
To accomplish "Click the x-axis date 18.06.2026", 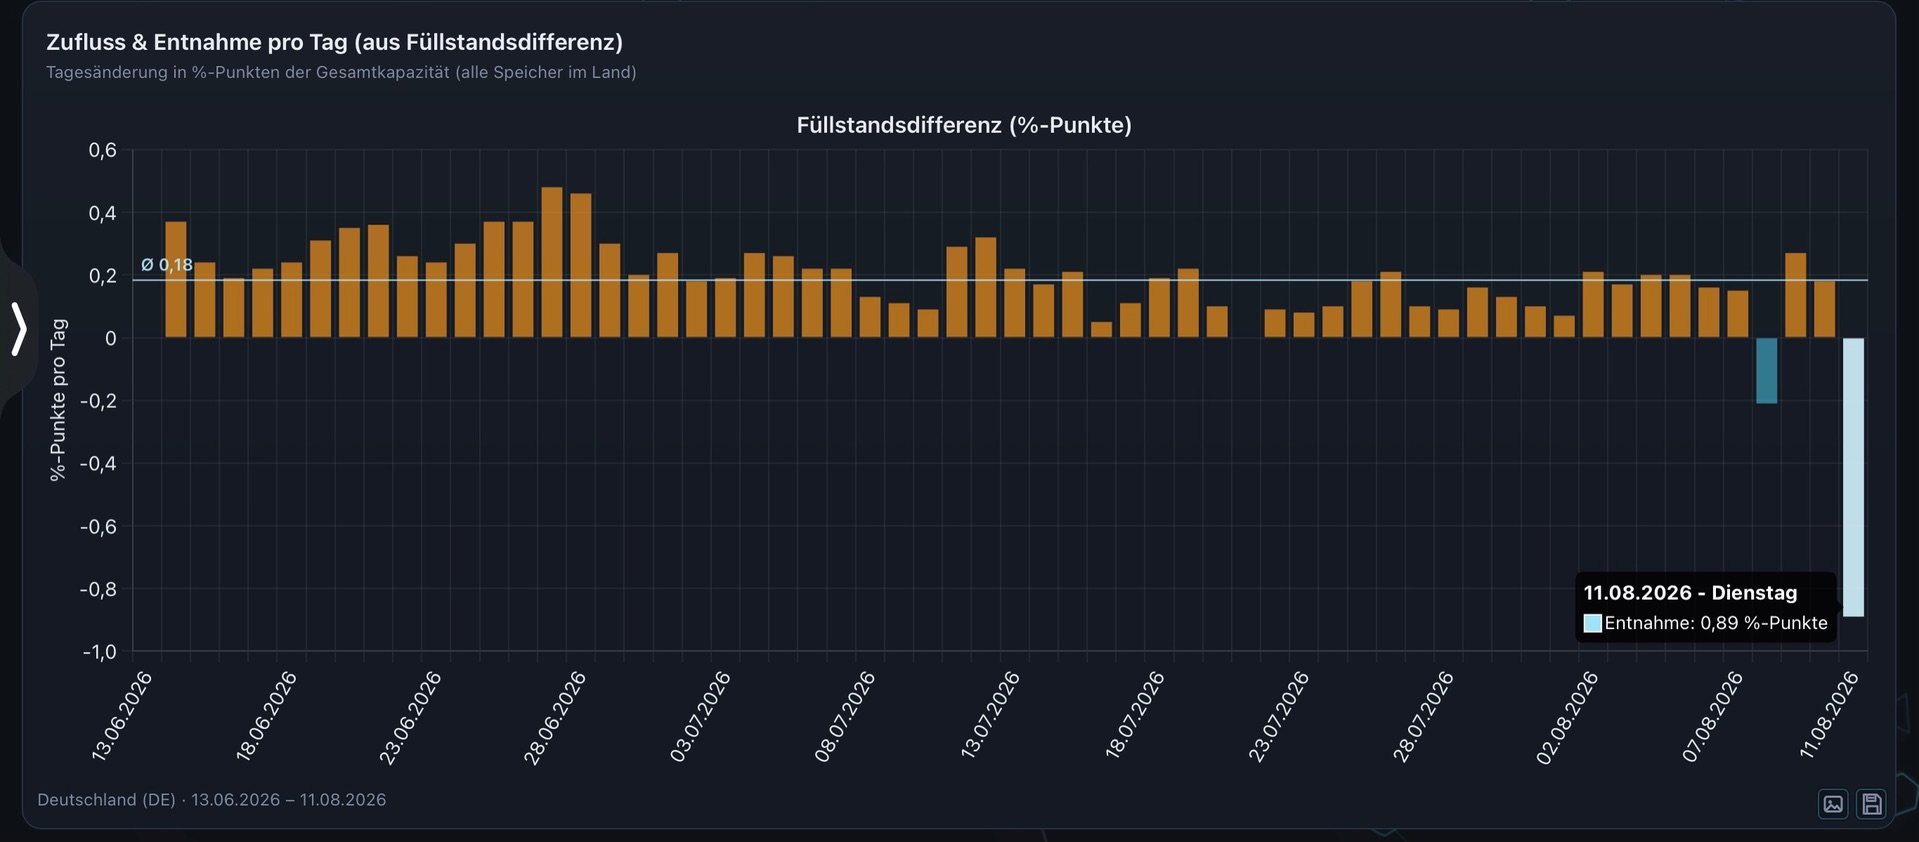I will point(266,716).
